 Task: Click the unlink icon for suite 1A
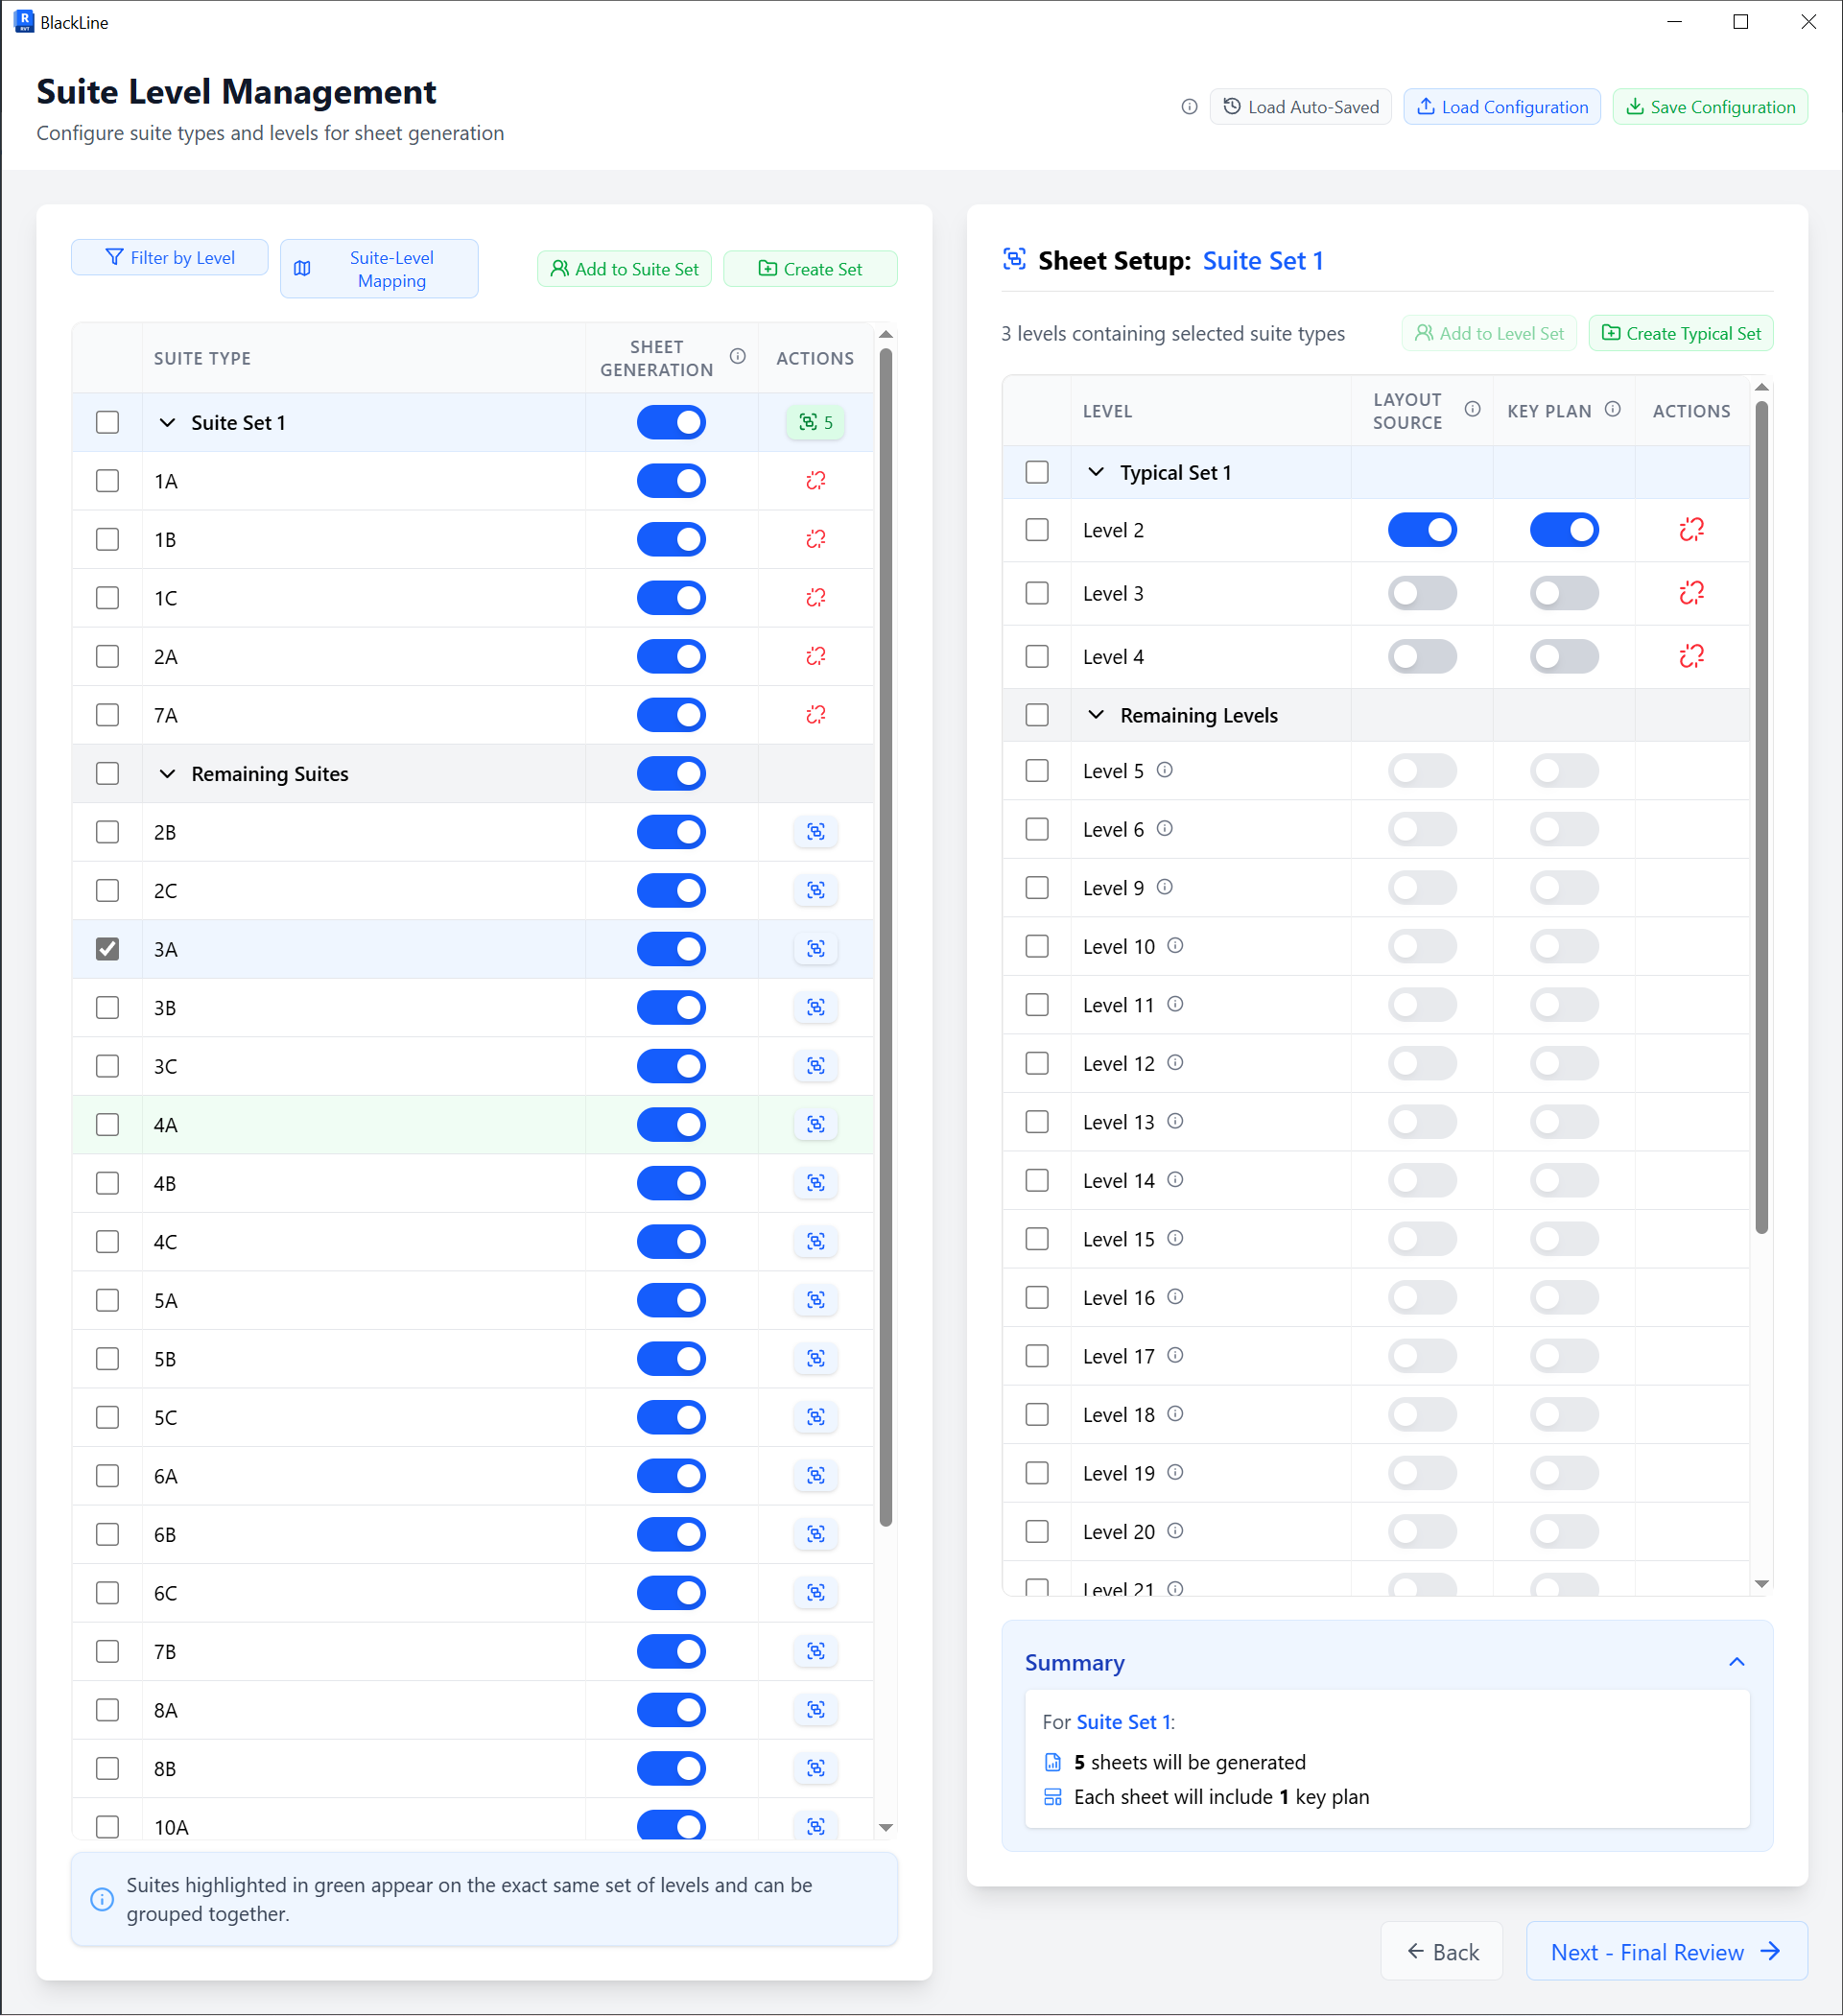pyautogui.click(x=815, y=481)
